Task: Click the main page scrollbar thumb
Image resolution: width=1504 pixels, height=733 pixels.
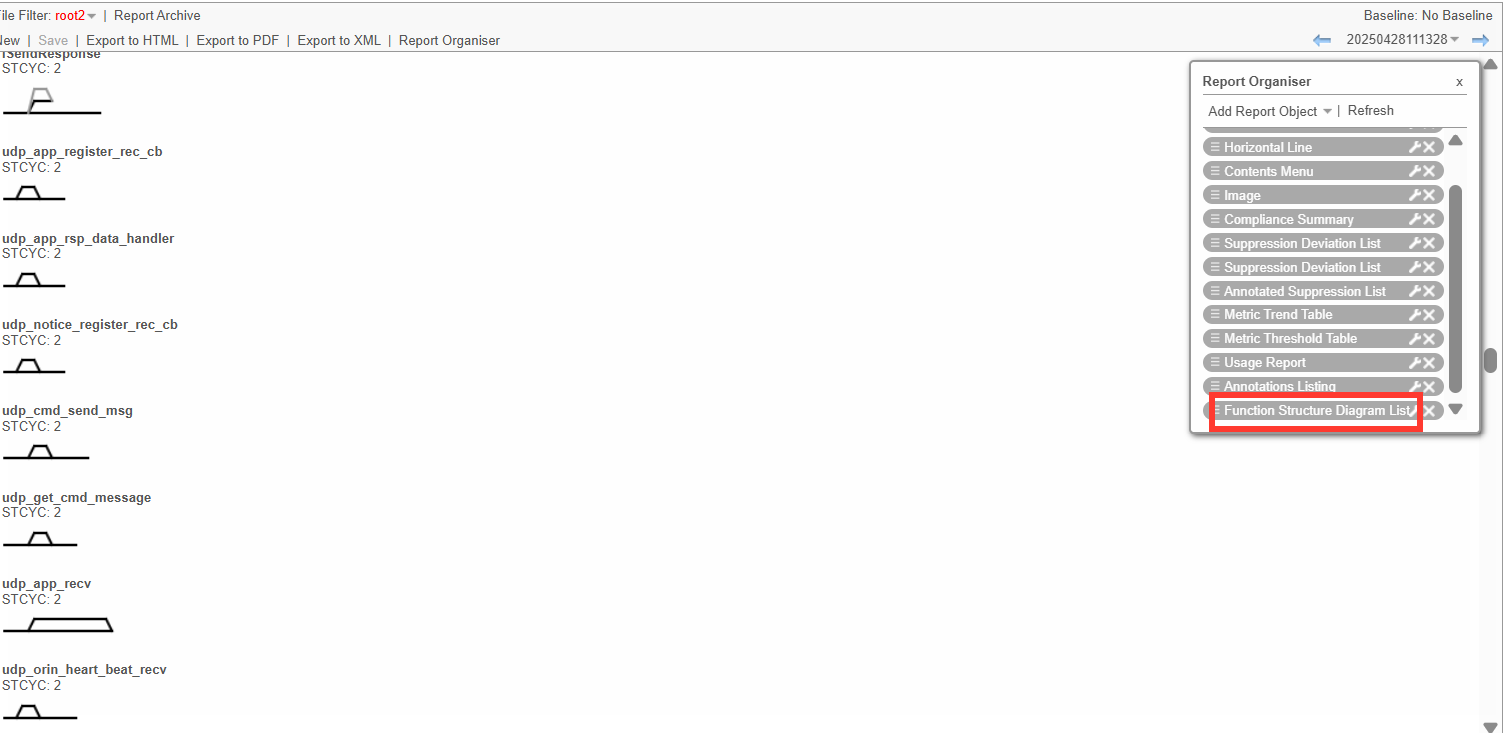Action: click(x=1490, y=360)
